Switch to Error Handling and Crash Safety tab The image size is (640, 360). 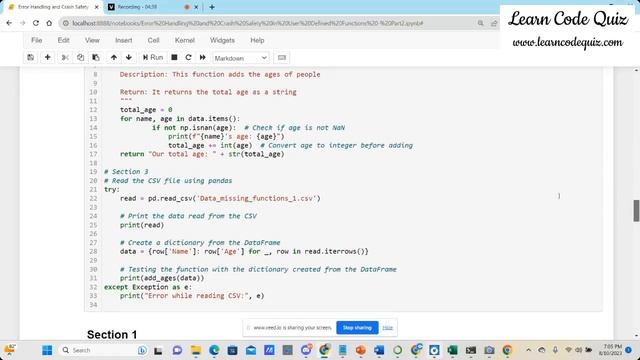pos(52,7)
